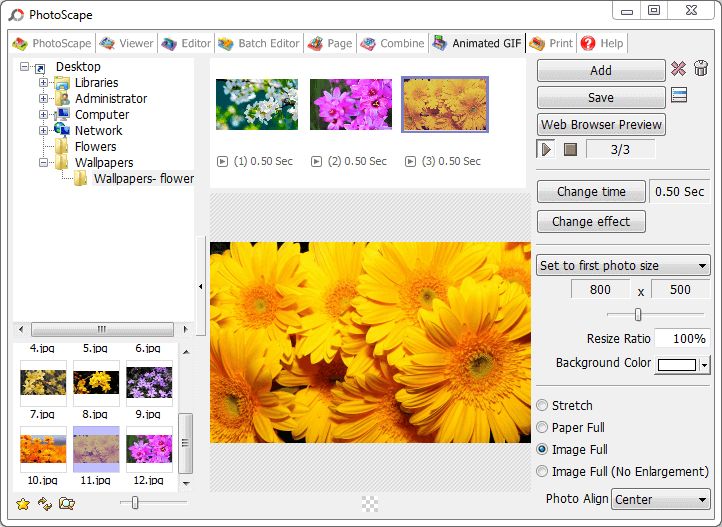Viewport: 722px width, 527px height.
Task: Switch to the Viewer tab
Action: [x=127, y=44]
